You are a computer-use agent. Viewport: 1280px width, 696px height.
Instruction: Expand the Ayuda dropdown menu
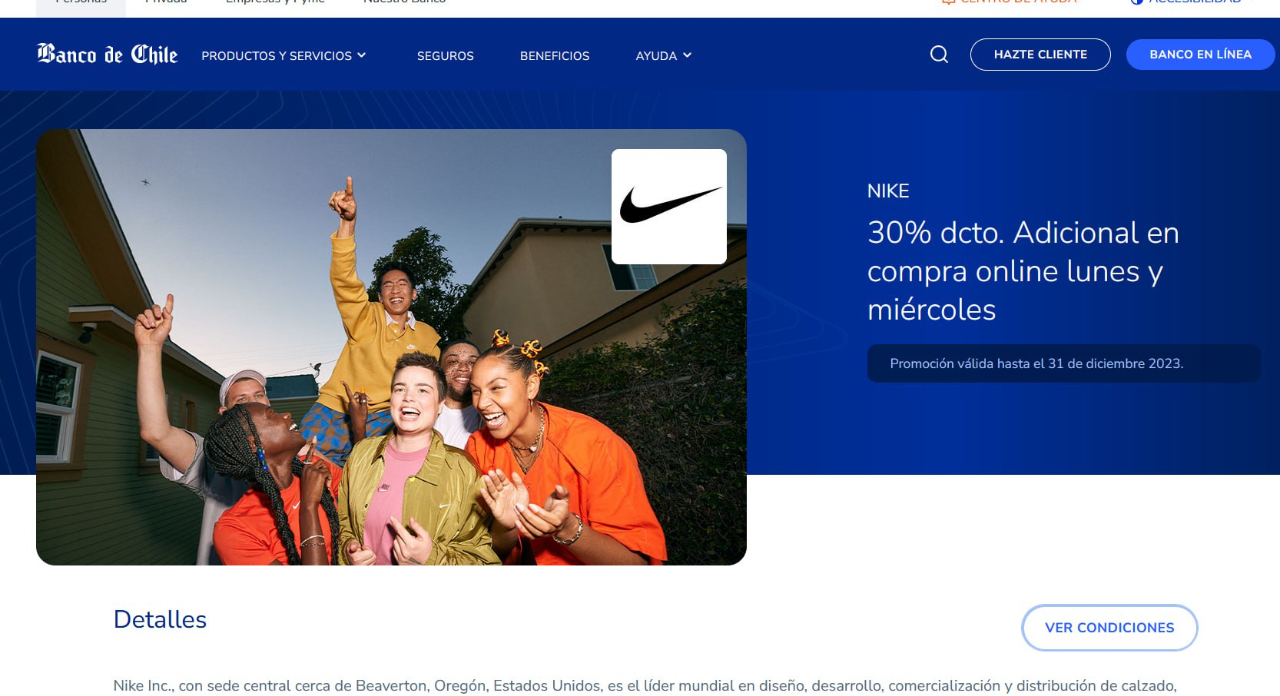point(664,56)
